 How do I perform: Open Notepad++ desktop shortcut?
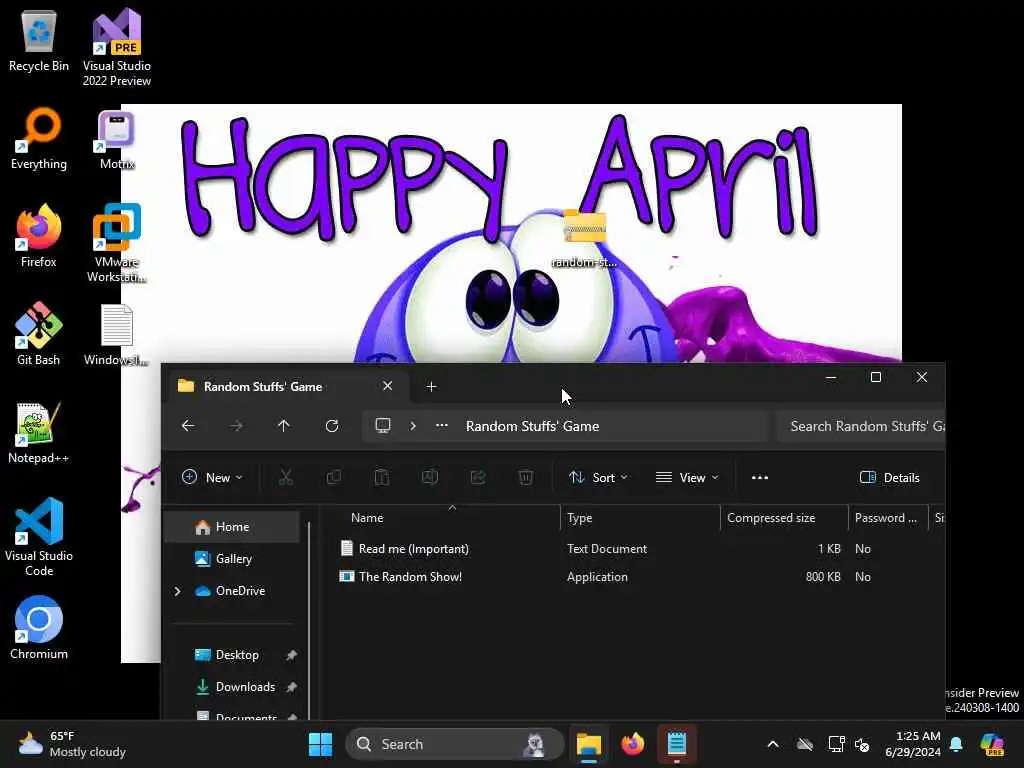[x=39, y=432]
